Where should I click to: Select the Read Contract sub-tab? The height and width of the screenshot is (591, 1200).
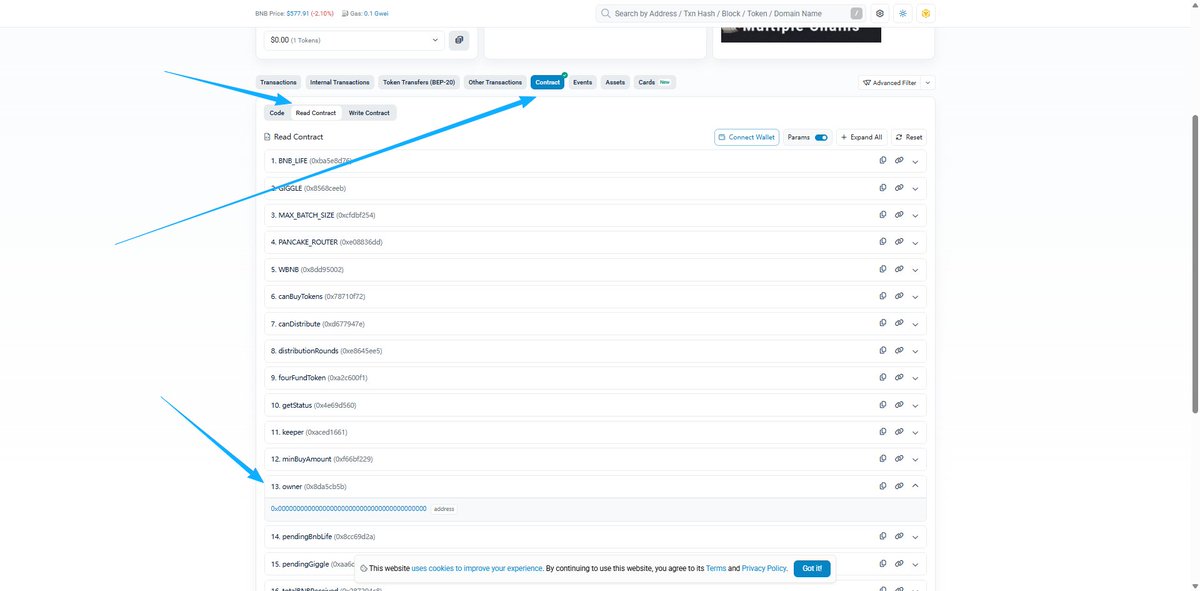point(316,113)
